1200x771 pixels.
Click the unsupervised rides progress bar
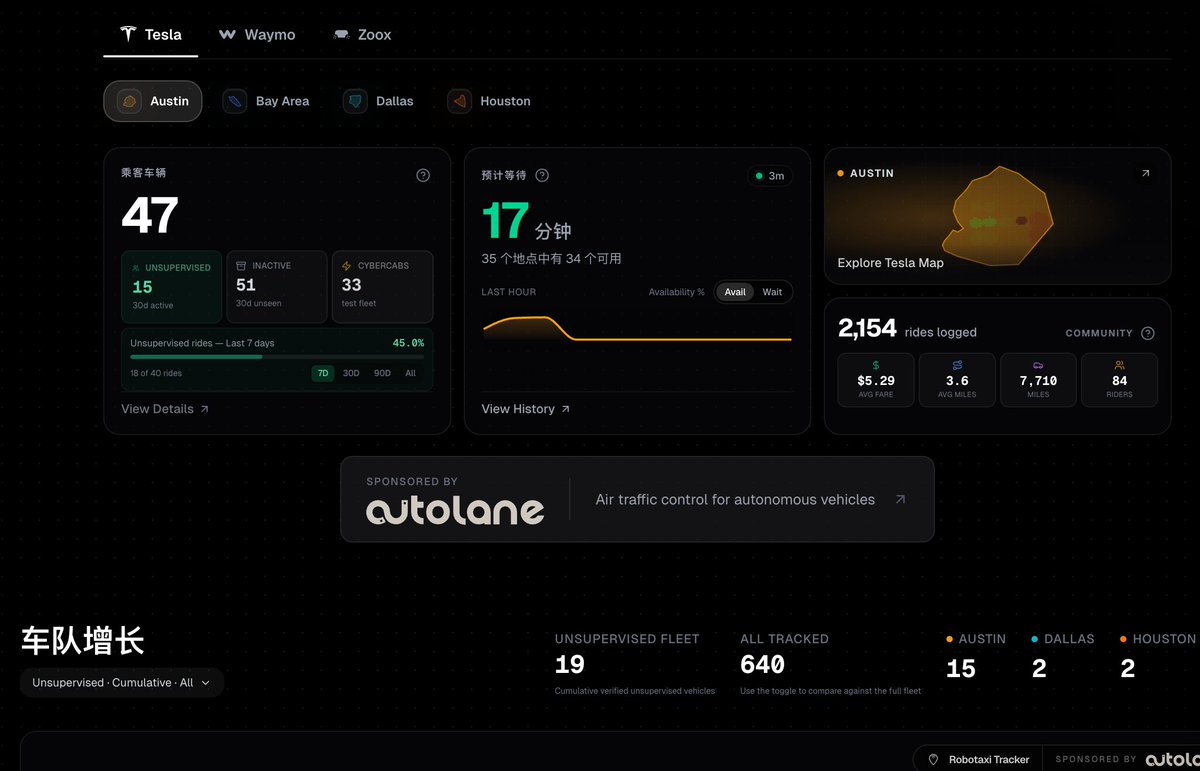click(277, 356)
